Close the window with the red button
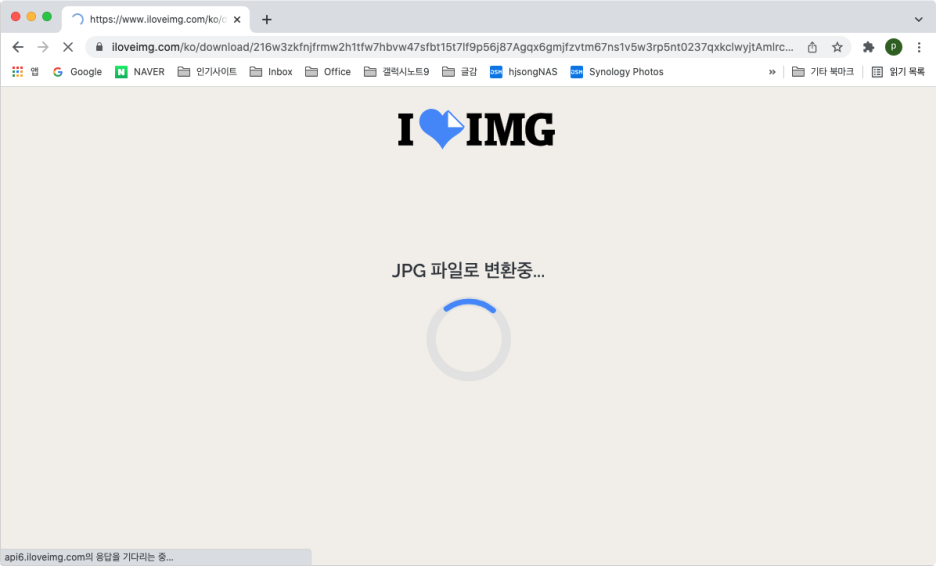Screen dimensions: 936x566 coord(16,17)
